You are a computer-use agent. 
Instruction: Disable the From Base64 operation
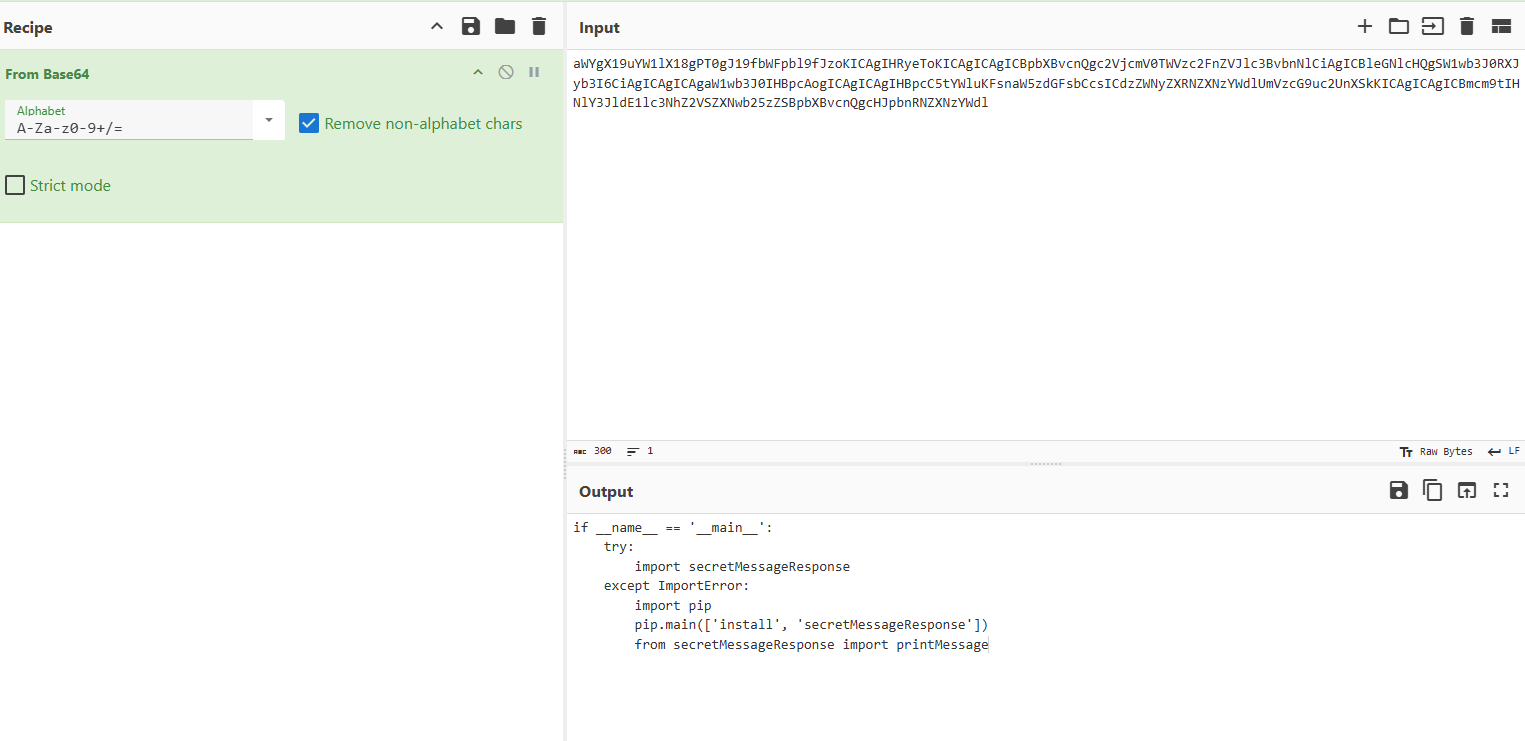pyautogui.click(x=506, y=72)
